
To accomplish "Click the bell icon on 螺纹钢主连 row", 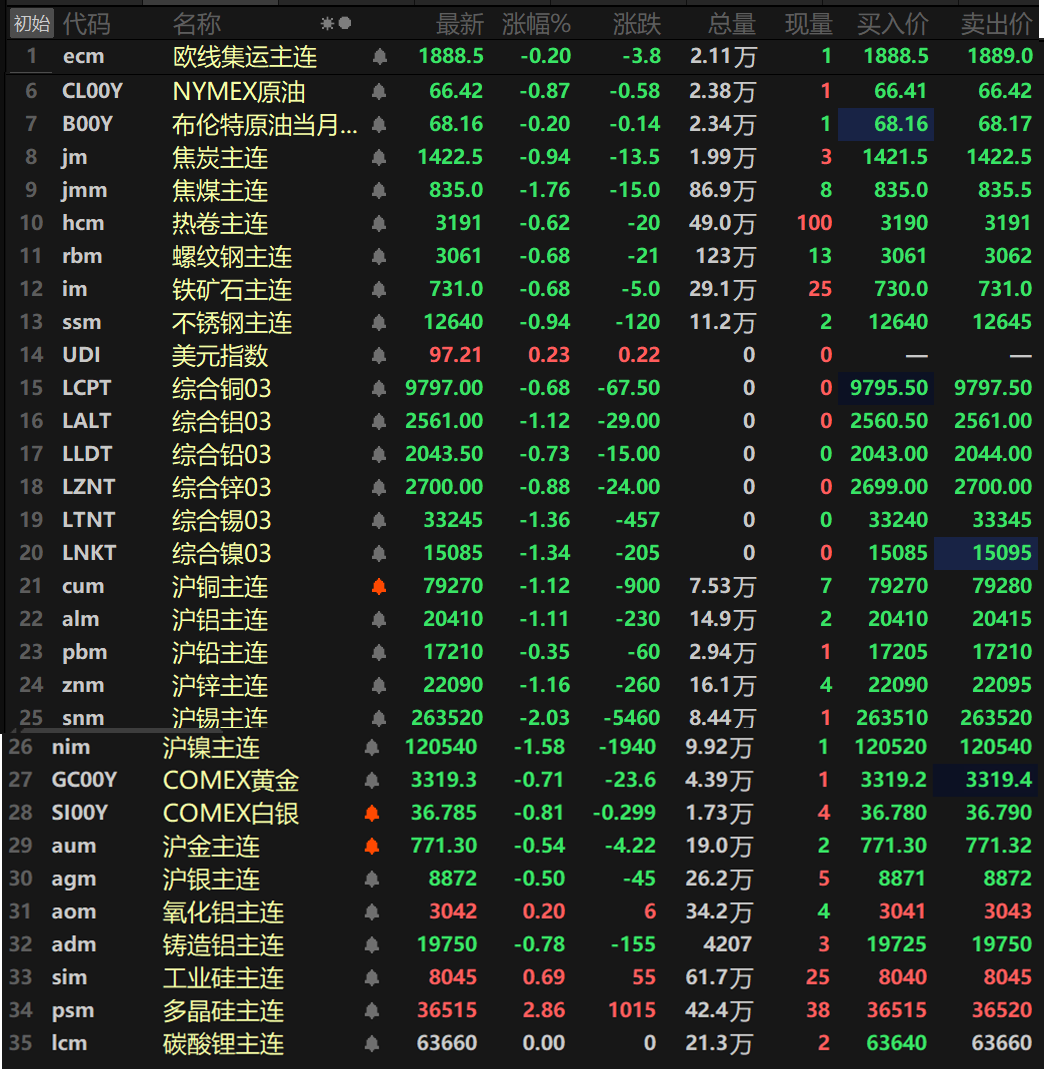I will [x=379, y=257].
